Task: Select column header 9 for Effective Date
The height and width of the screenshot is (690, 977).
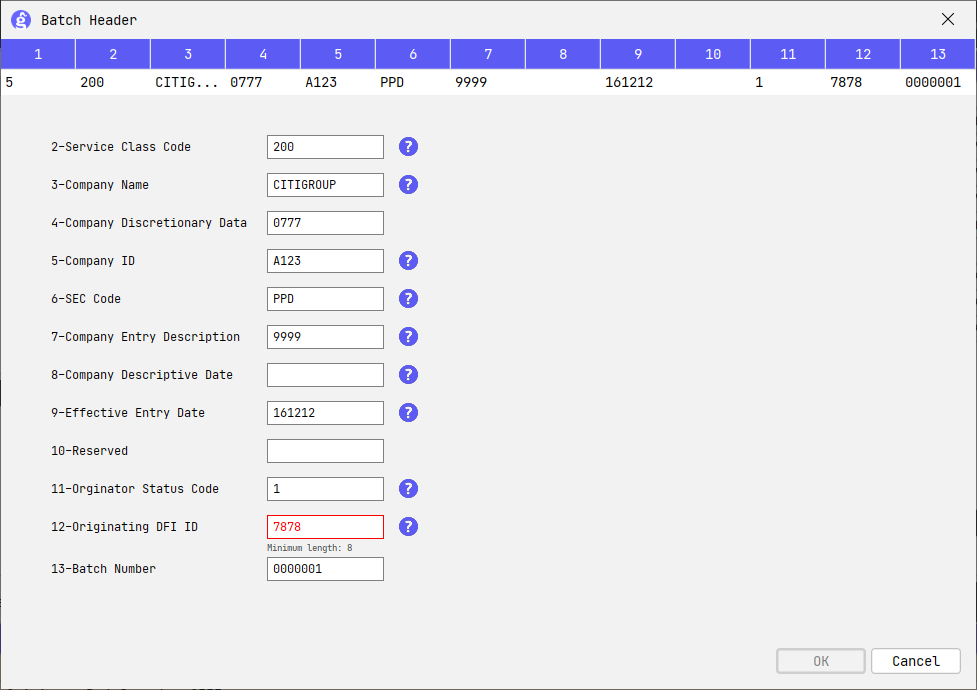Action: pos(637,53)
